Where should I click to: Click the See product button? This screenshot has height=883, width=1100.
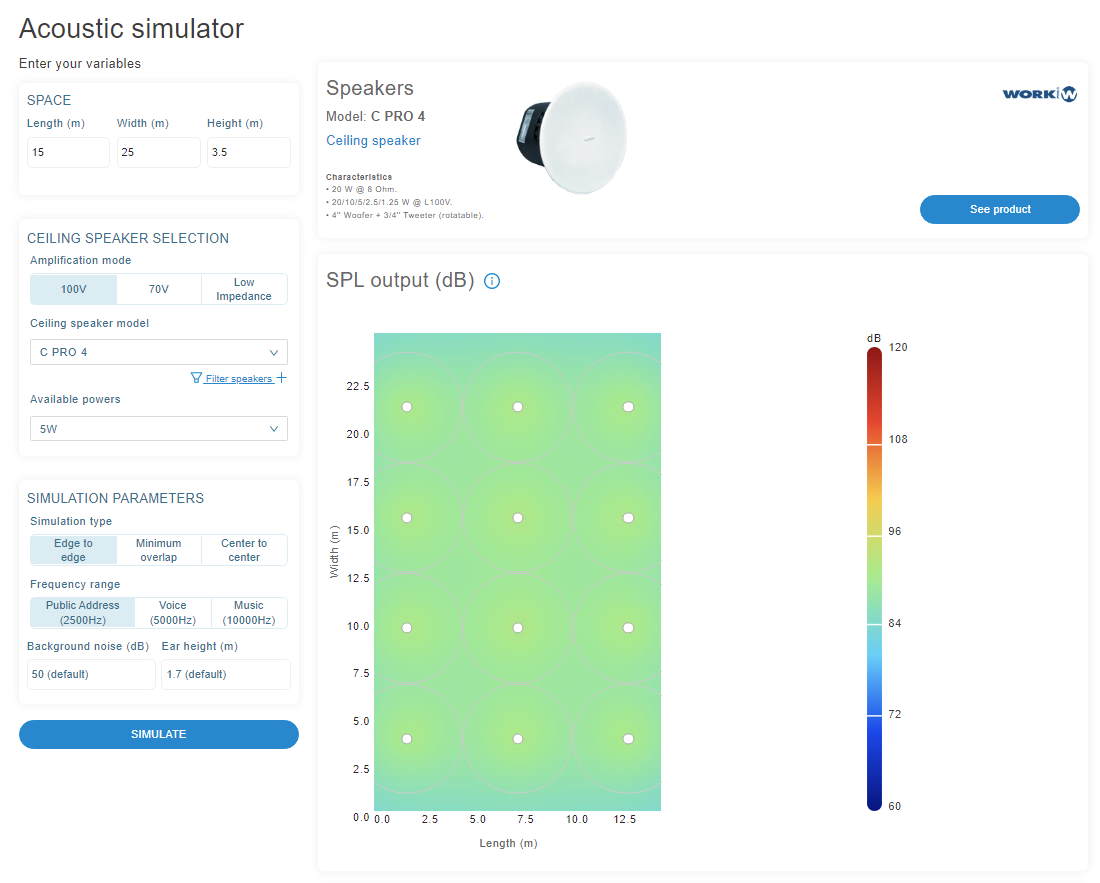click(999, 209)
